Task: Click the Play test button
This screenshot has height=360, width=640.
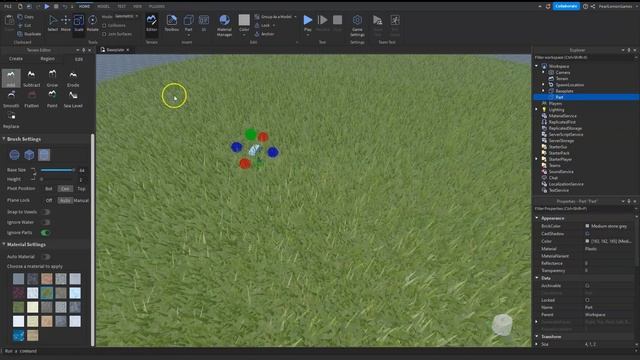Action: click(308, 23)
